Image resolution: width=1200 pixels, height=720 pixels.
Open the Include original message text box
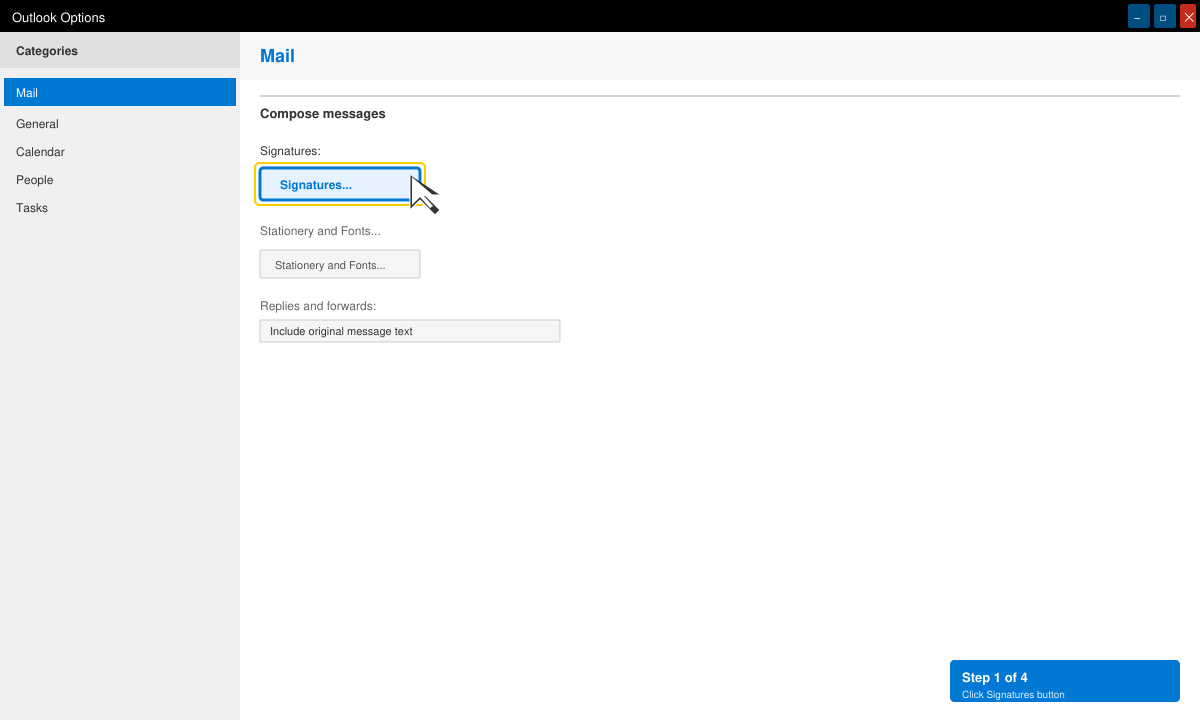pyautogui.click(x=410, y=331)
